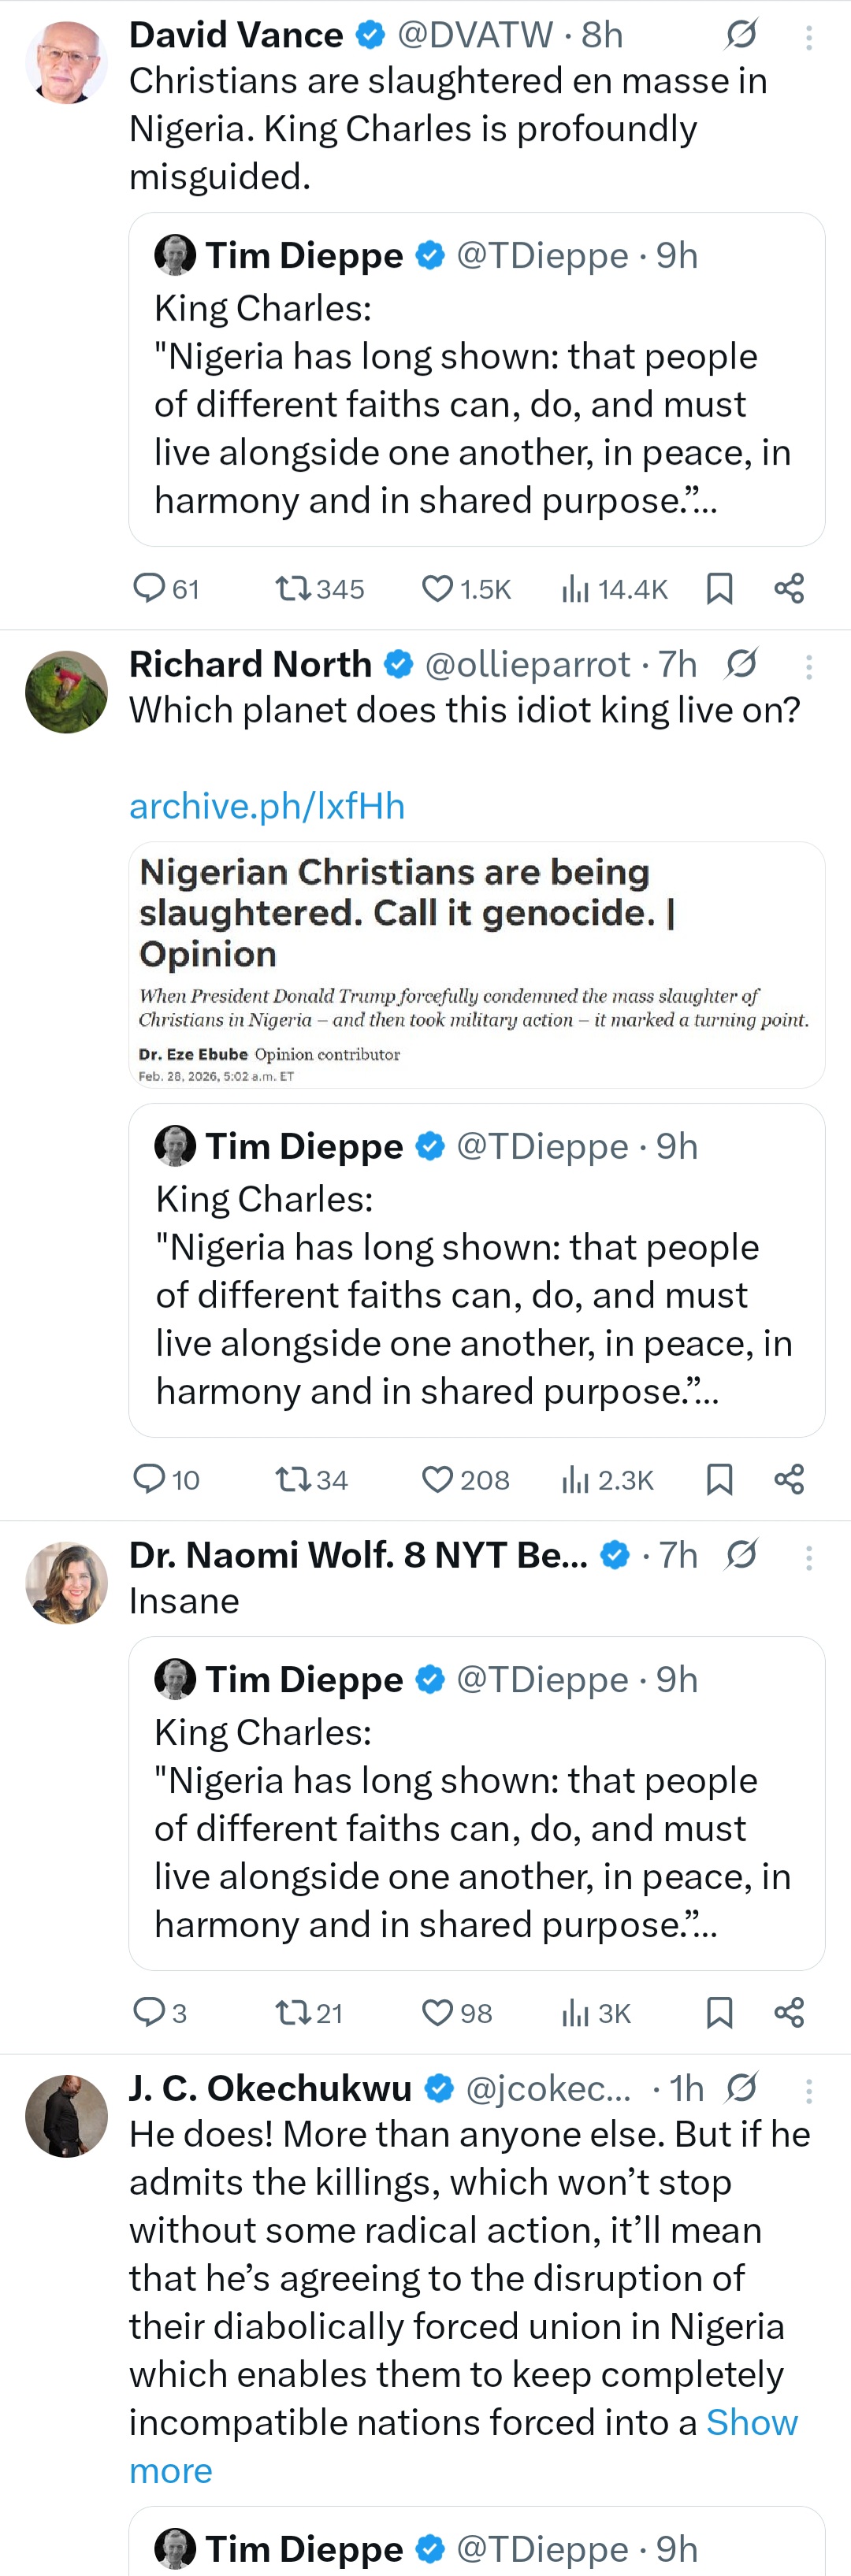Like Dr. Naomi Wolf's post

click(440, 2013)
